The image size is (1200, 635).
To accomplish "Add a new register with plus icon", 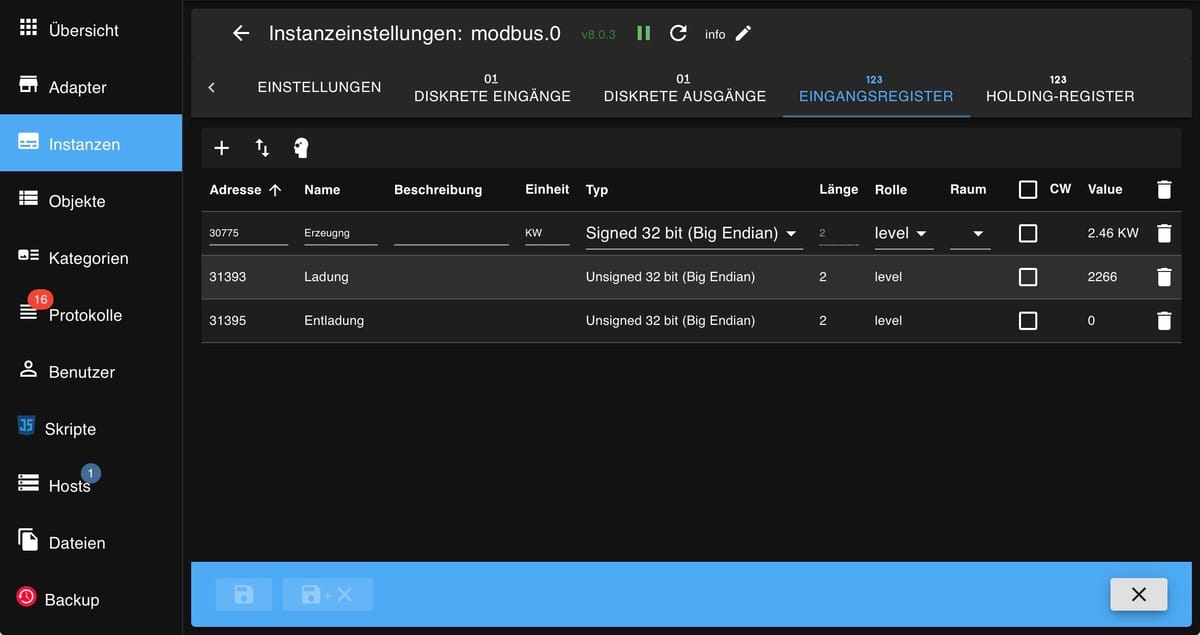I will pyautogui.click(x=222, y=148).
